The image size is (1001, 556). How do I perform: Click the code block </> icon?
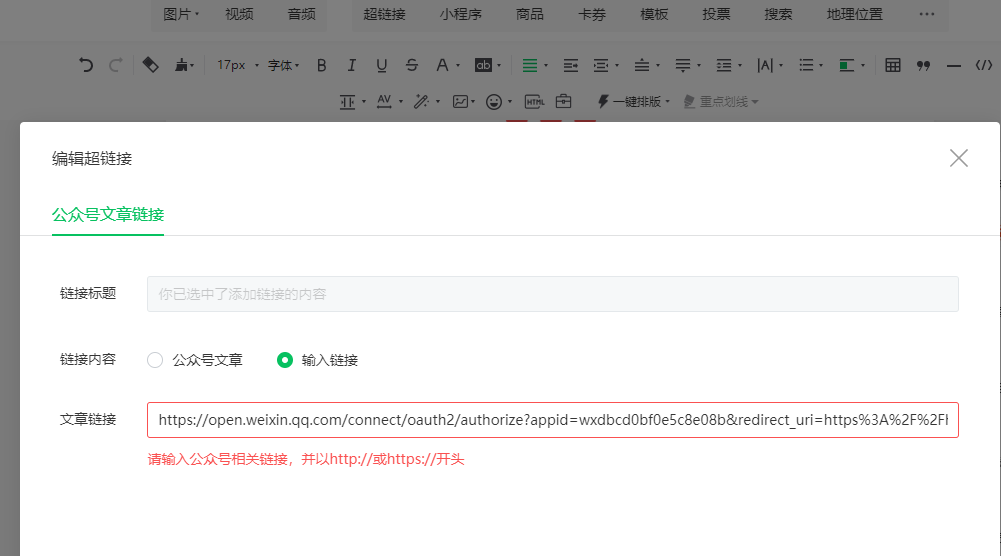click(x=984, y=65)
